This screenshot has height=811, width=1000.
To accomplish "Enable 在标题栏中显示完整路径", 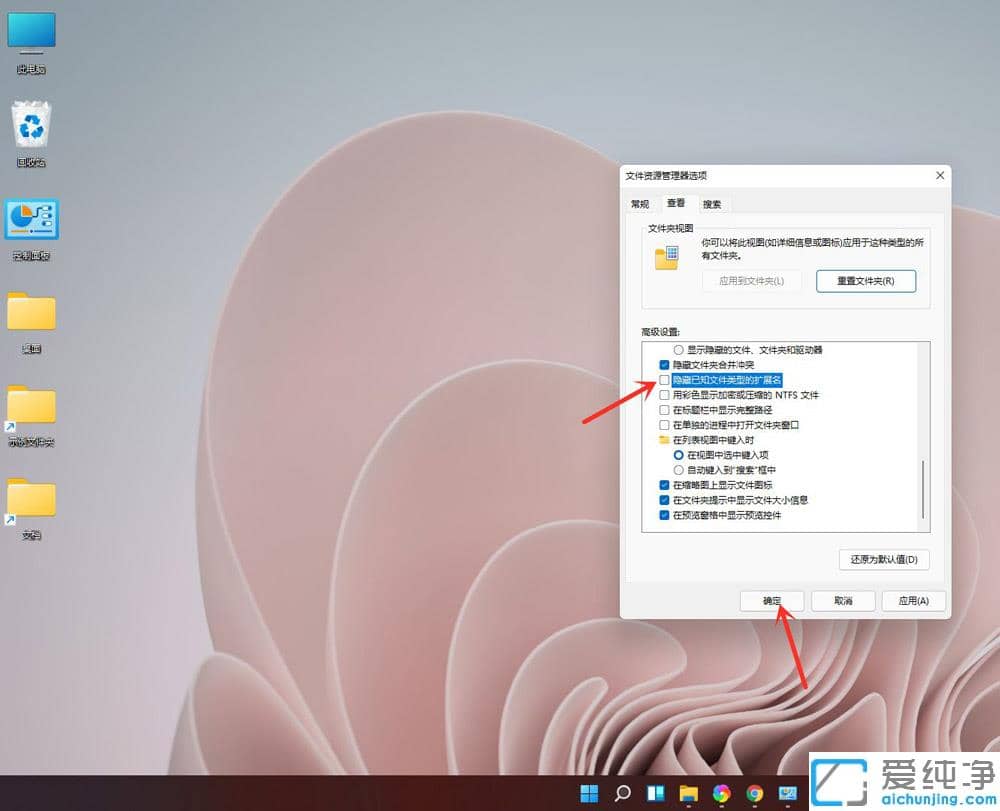I will (664, 410).
